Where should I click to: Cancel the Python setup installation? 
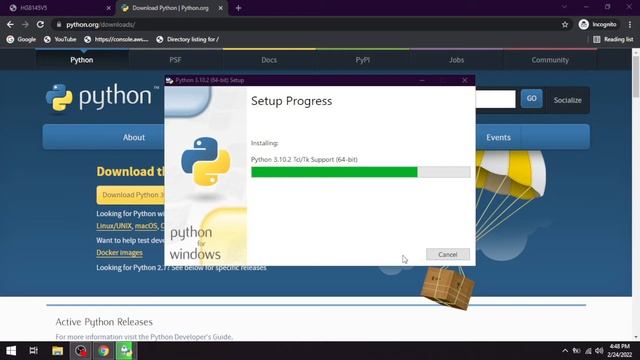coord(448,254)
